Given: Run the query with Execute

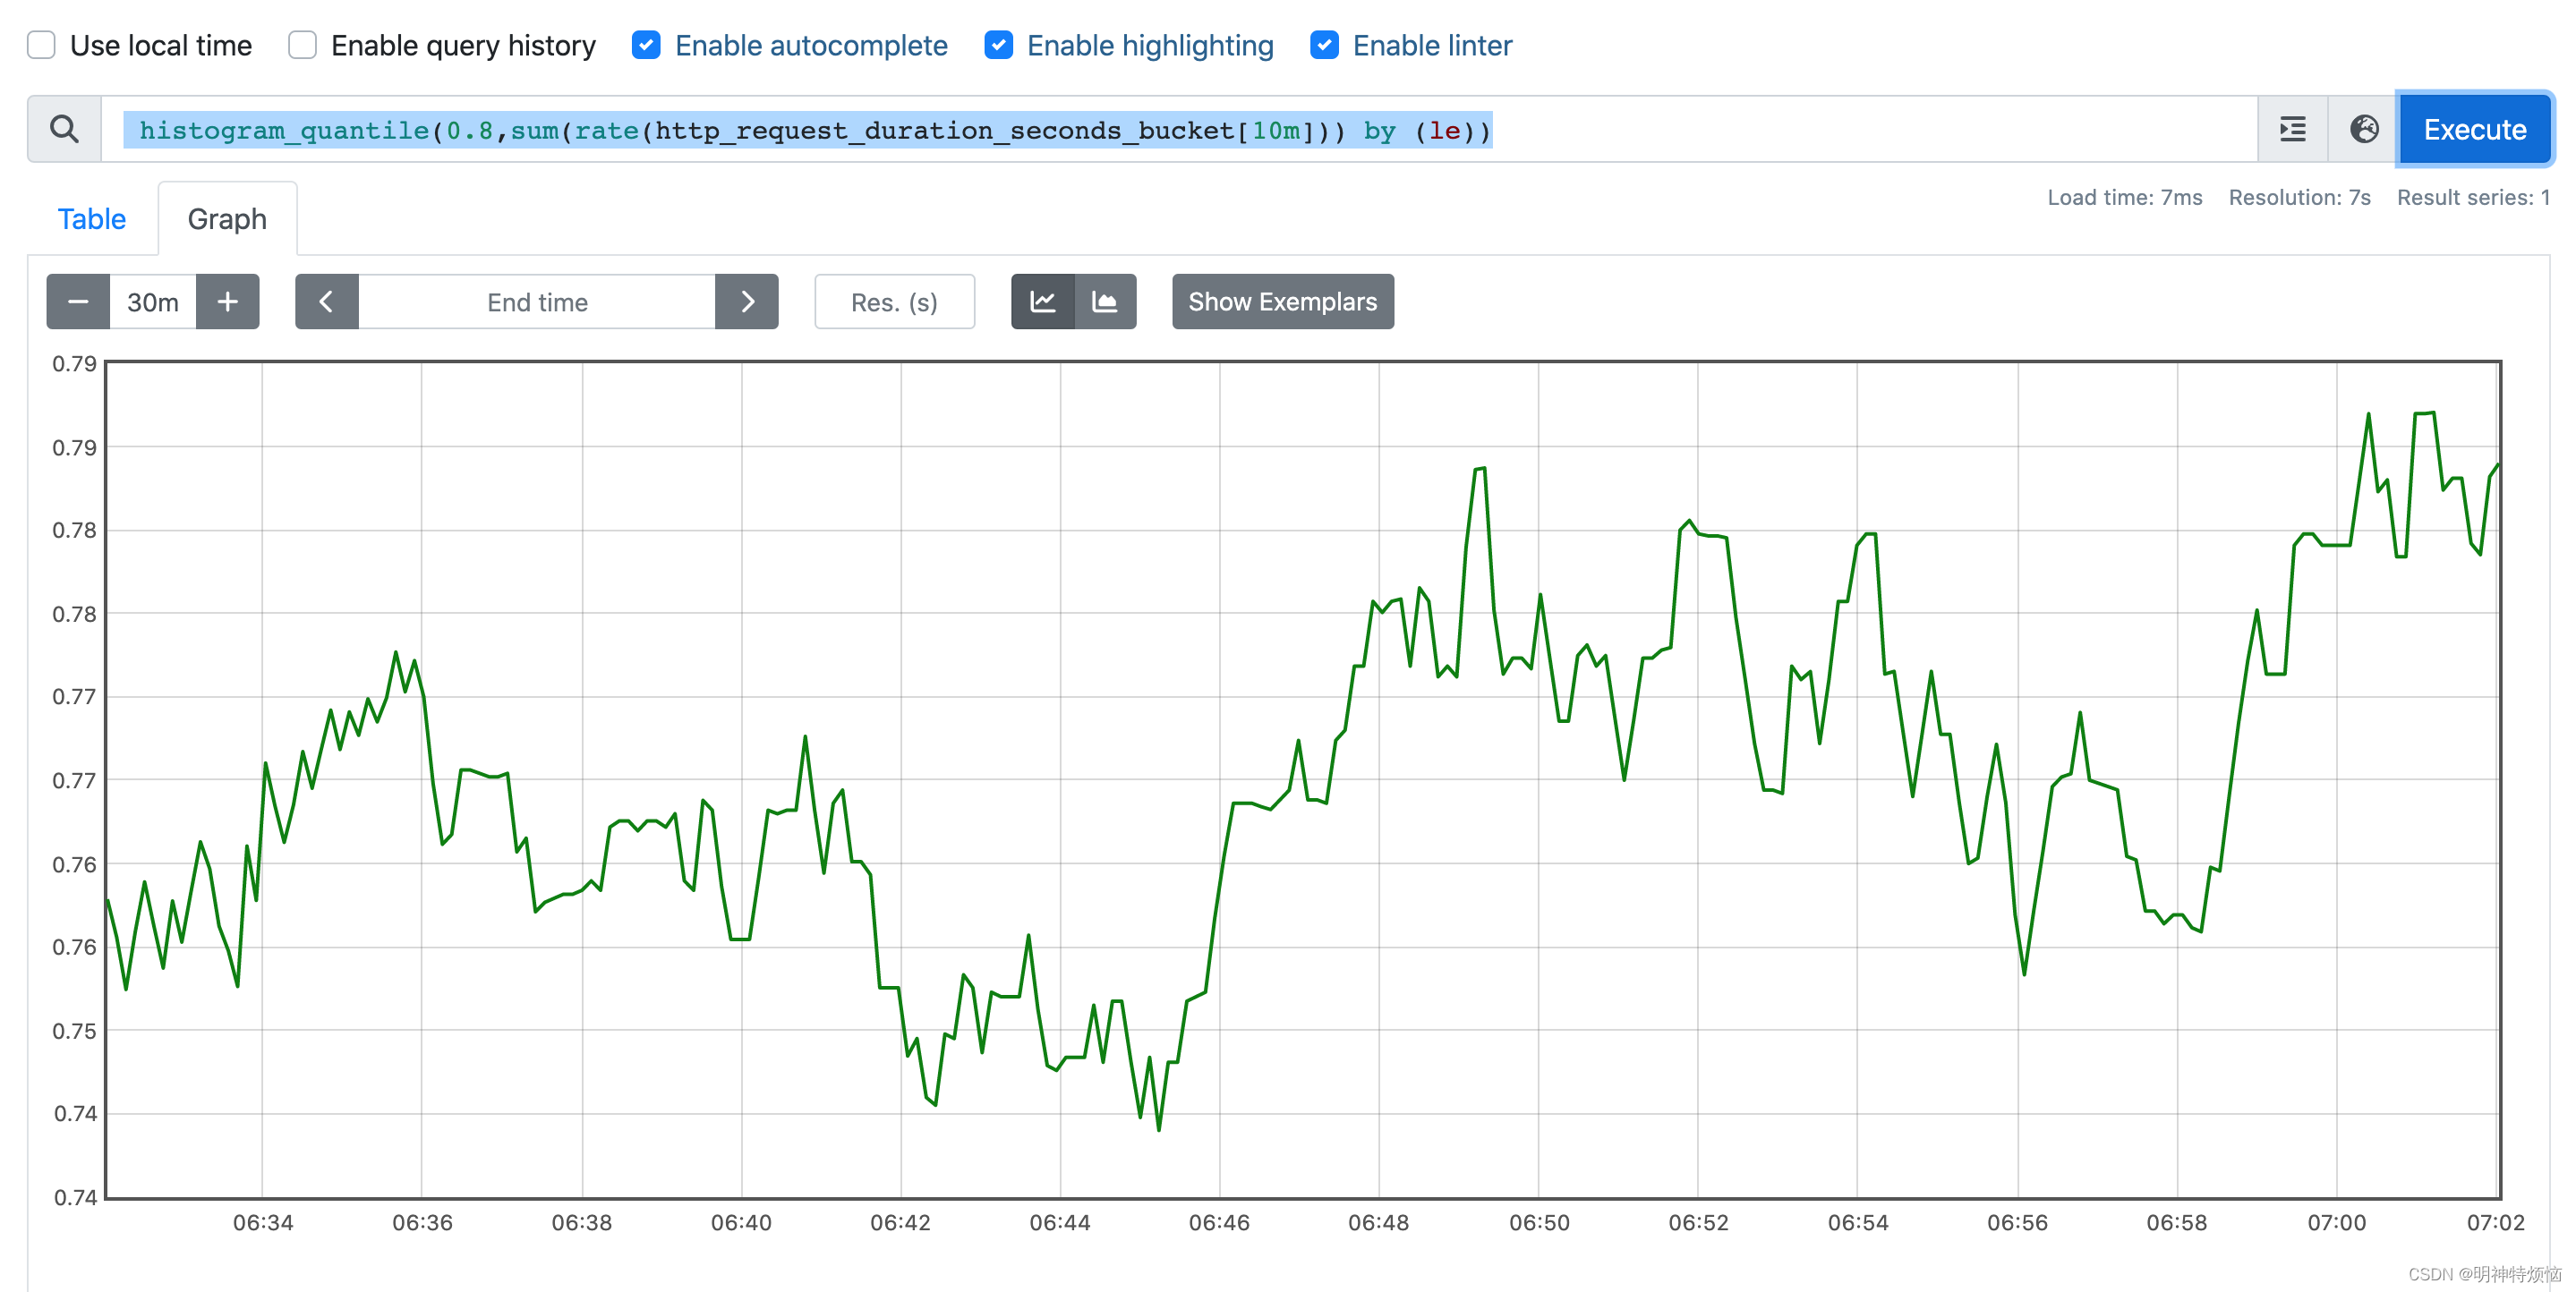Looking at the screenshot, I should click(2474, 129).
